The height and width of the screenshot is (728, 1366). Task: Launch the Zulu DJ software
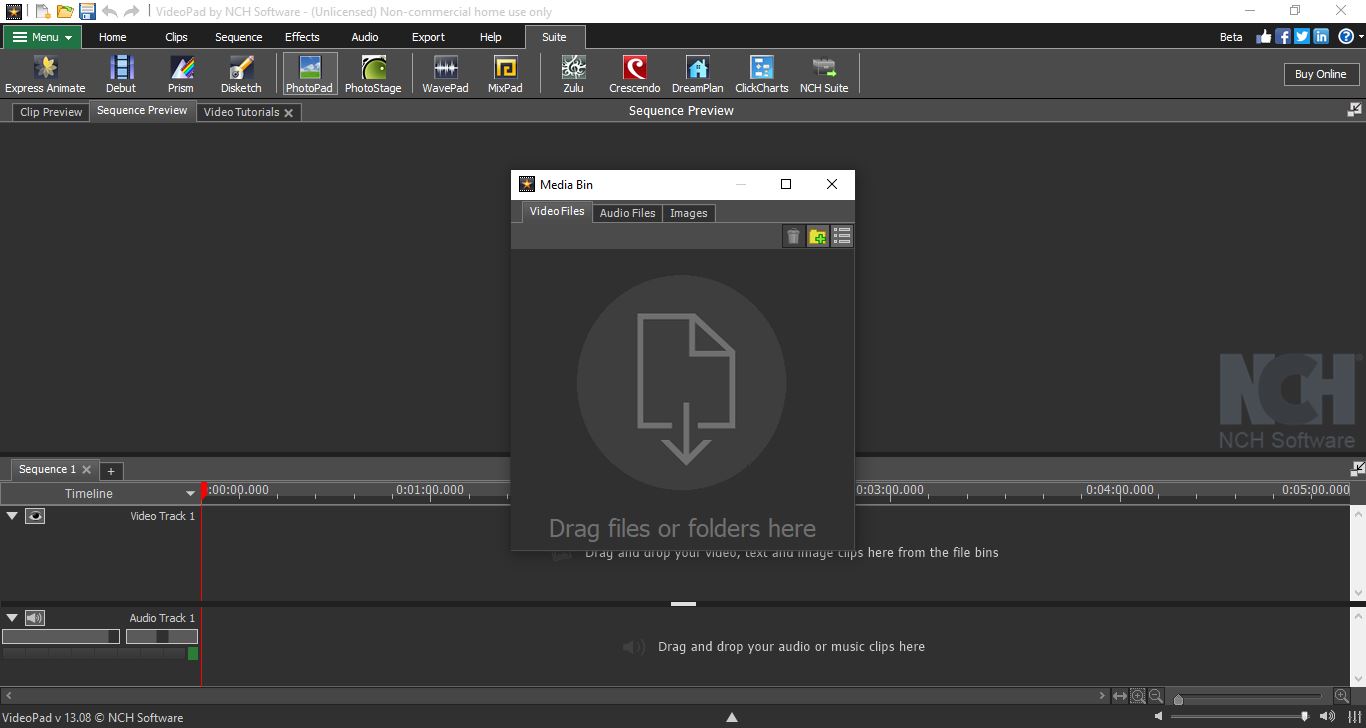[573, 74]
